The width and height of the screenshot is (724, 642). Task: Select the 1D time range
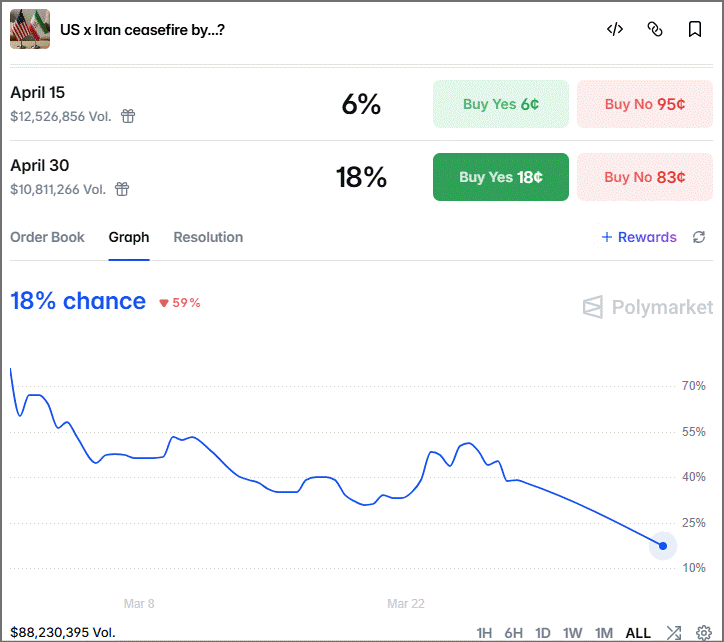click(543, 632)
